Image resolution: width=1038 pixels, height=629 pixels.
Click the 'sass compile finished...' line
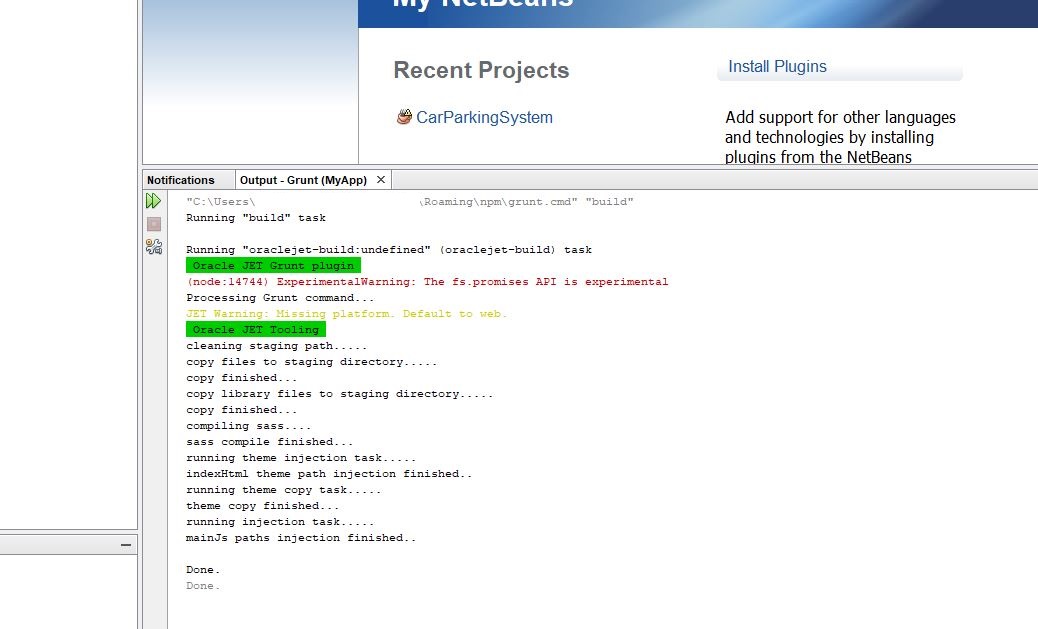point(269,442)
